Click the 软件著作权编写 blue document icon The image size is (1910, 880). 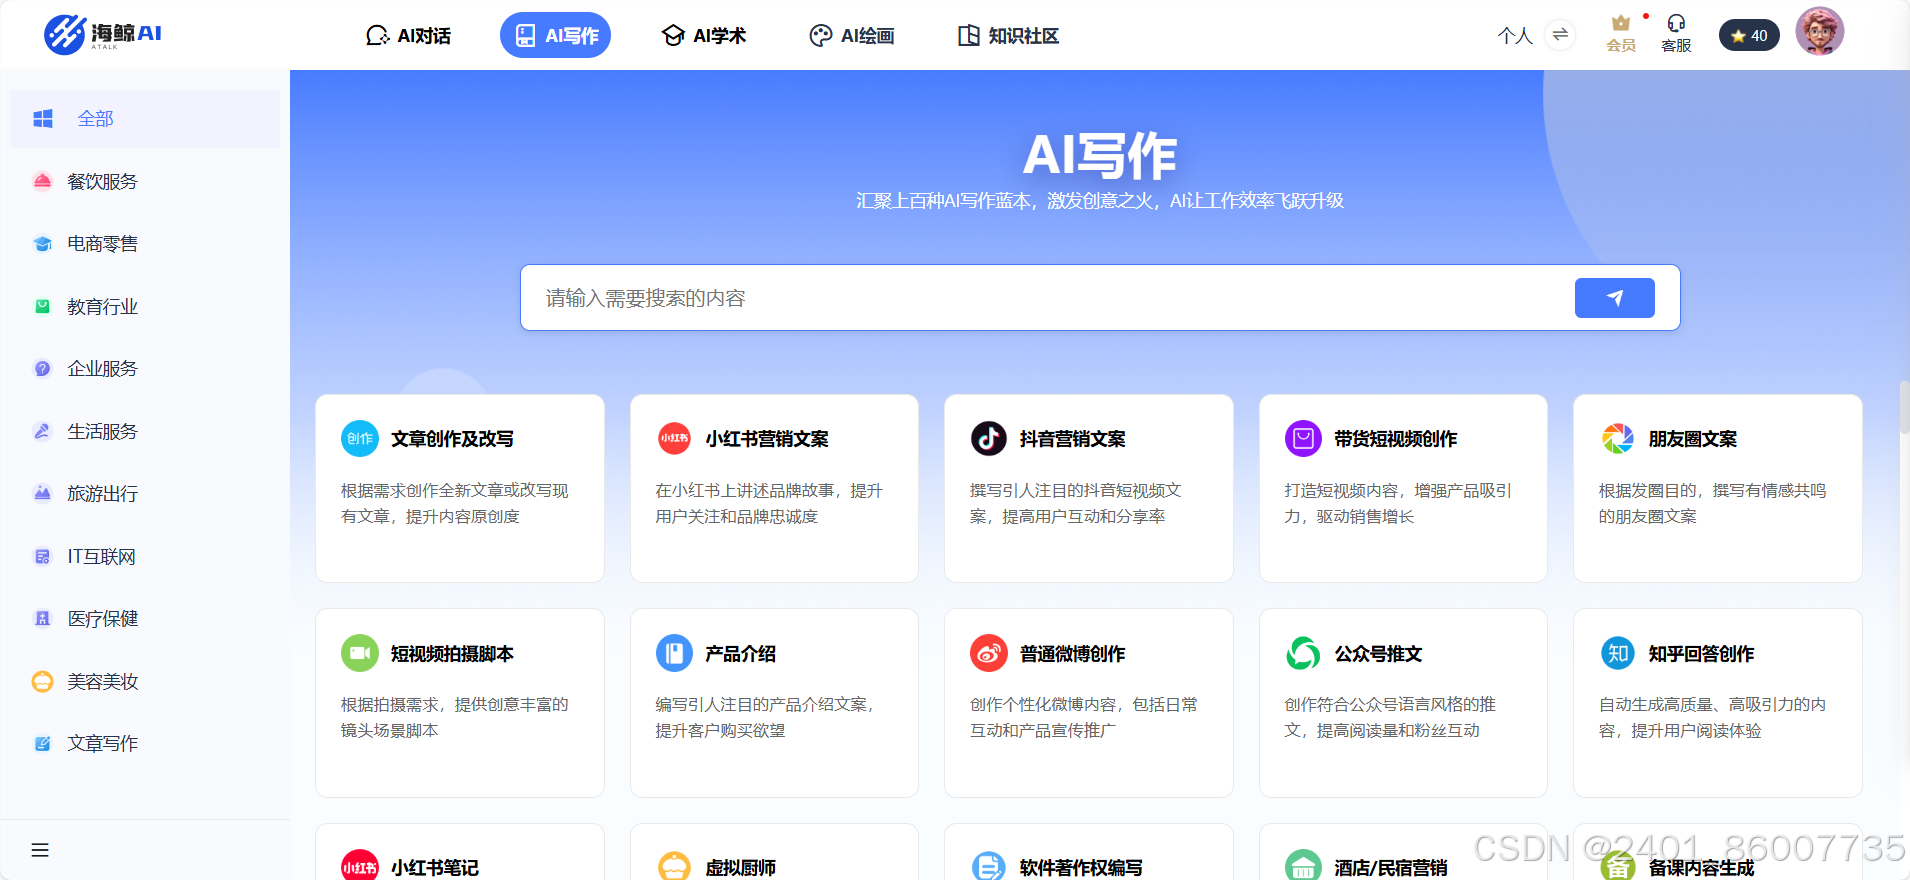click(x=989, y=865)
